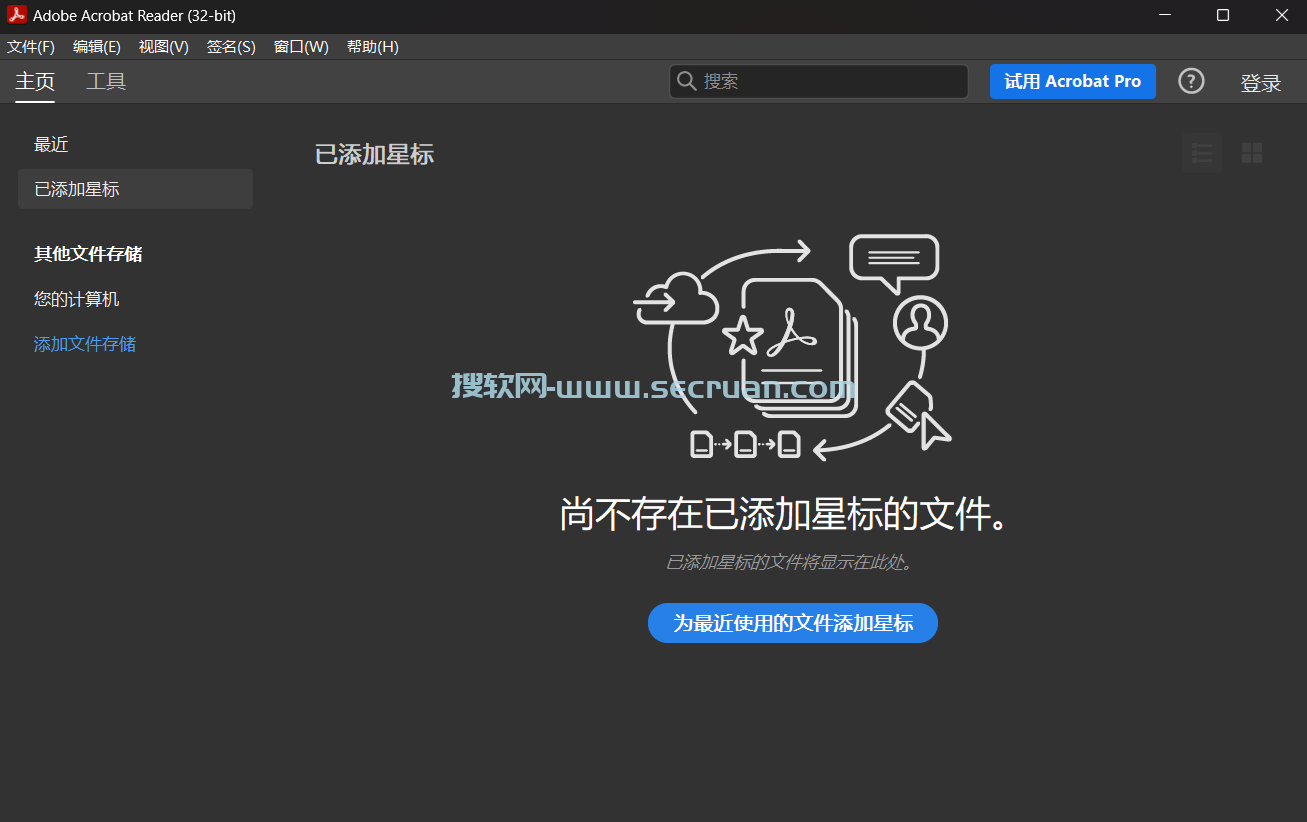Open the 编辑(E) menu
Screen dimensions: 1307x822
pyautogui.click(x=97, y=47)
